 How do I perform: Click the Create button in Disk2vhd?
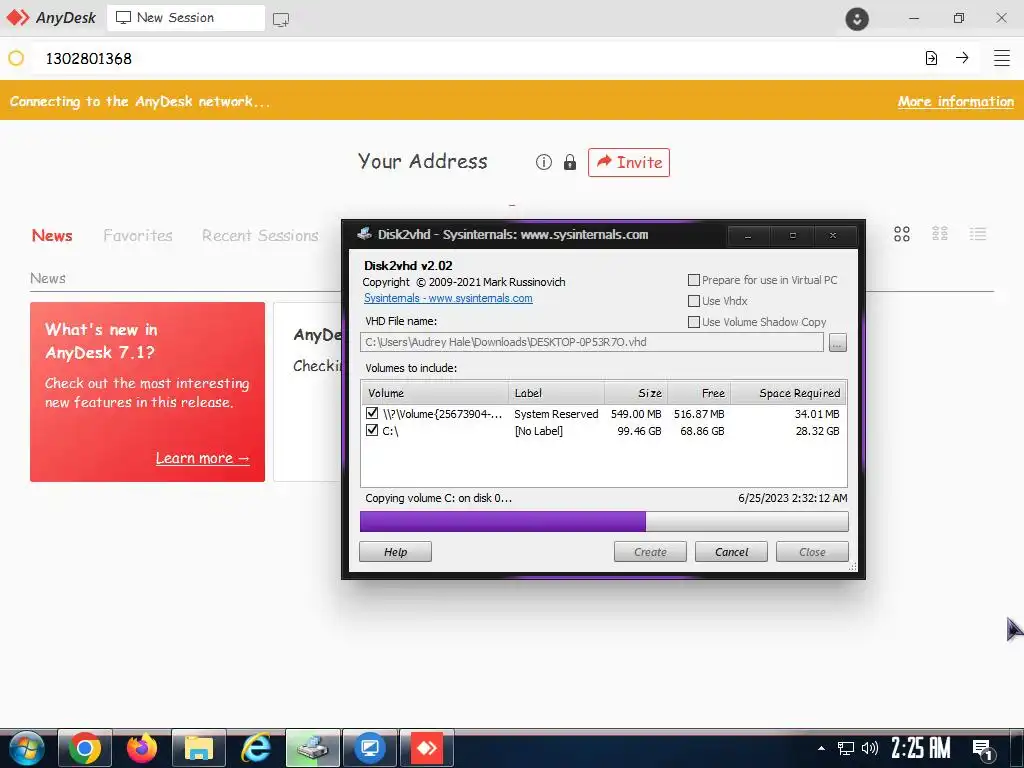click(x=650, y=552)
